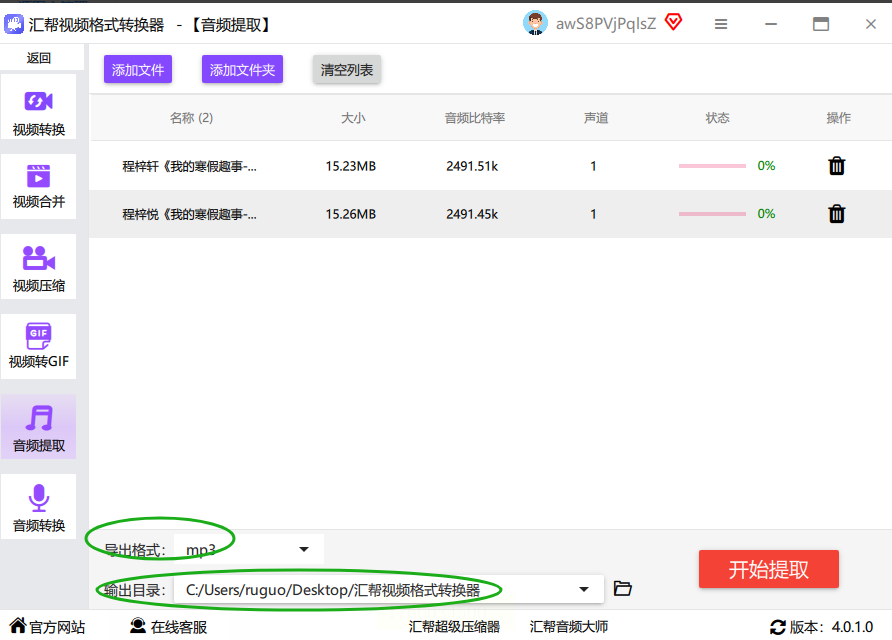Click the 添加文件夹 button
This screenshot has height=640, width=892.
[x=242, y=69]
